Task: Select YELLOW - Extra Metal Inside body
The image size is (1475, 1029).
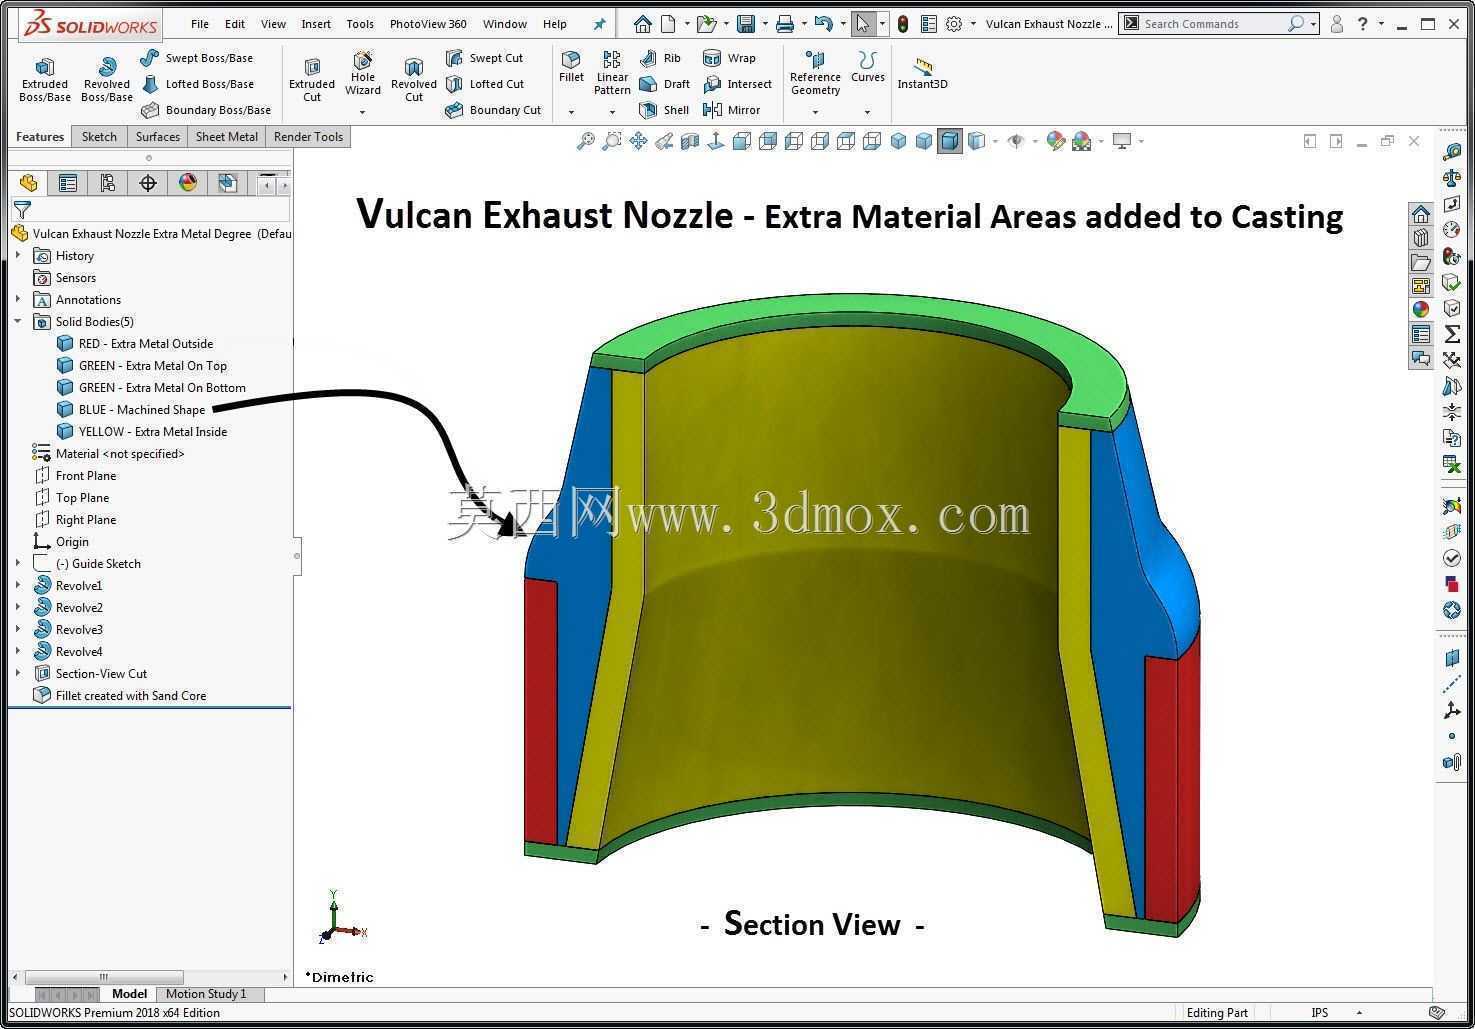Action: point(142,432)
